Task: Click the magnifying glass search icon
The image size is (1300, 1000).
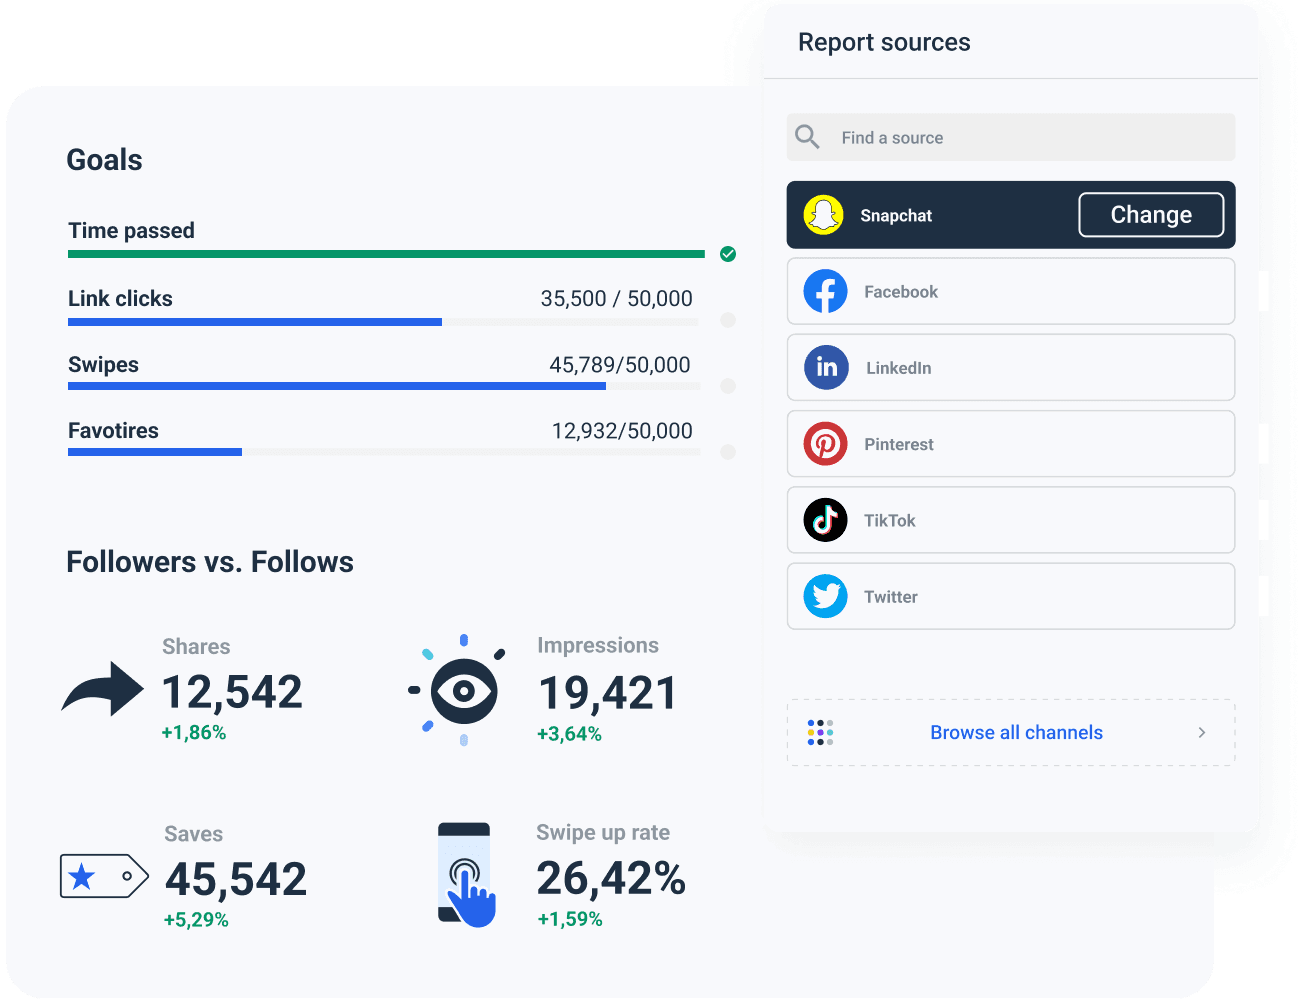Action: pos(807,136)
